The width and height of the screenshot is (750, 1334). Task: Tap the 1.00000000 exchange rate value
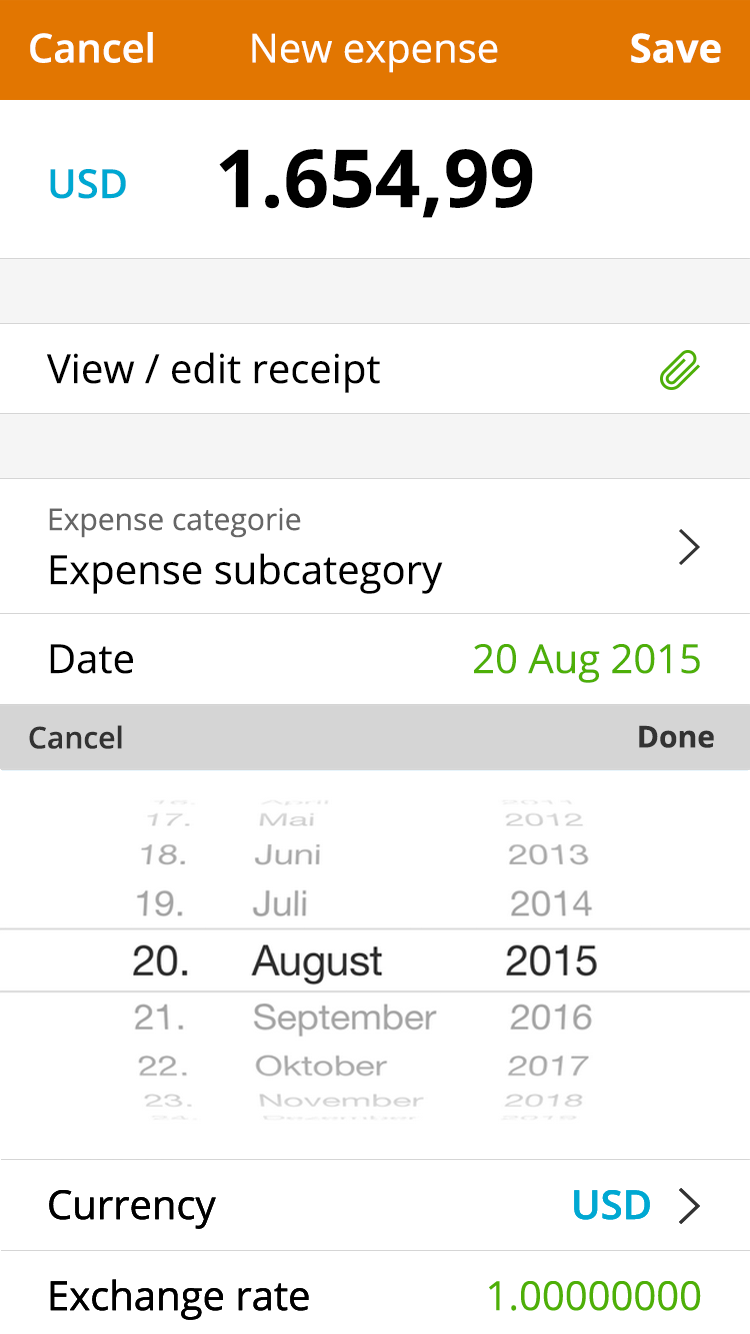pos(594,1296)
